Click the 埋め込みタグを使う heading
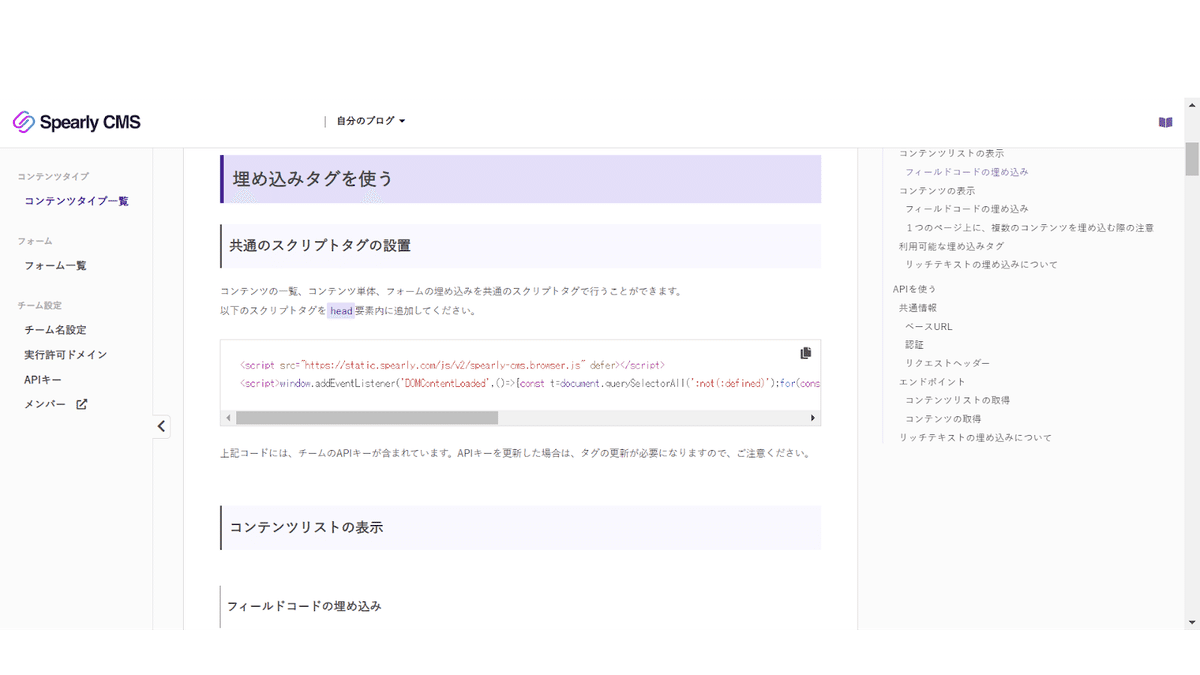The image size is (1200, 675). click(x=313, y=179)
